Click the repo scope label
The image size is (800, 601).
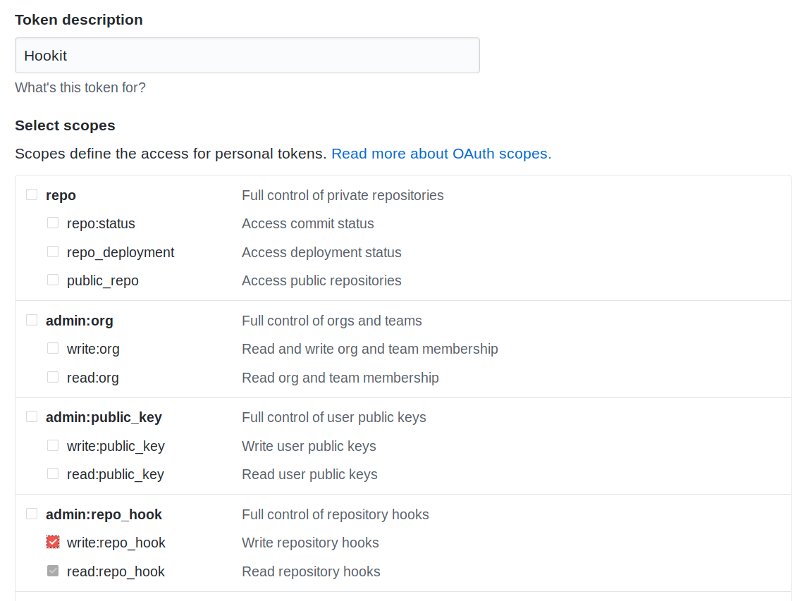61,195
